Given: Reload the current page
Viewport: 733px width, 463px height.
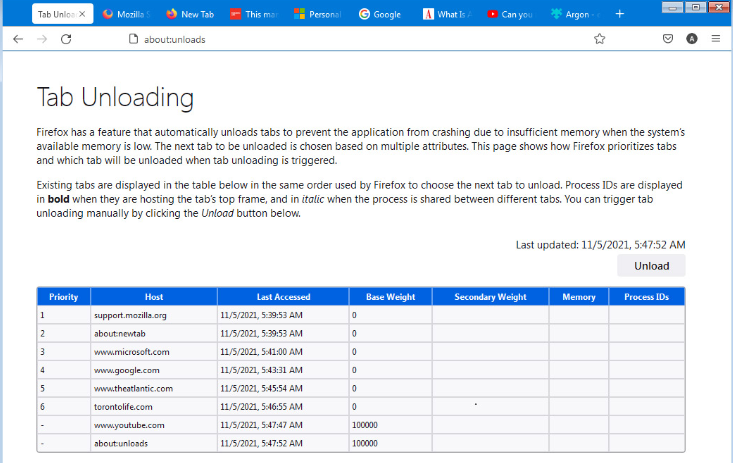Looking at the screenshot, I should pos(66,39).
